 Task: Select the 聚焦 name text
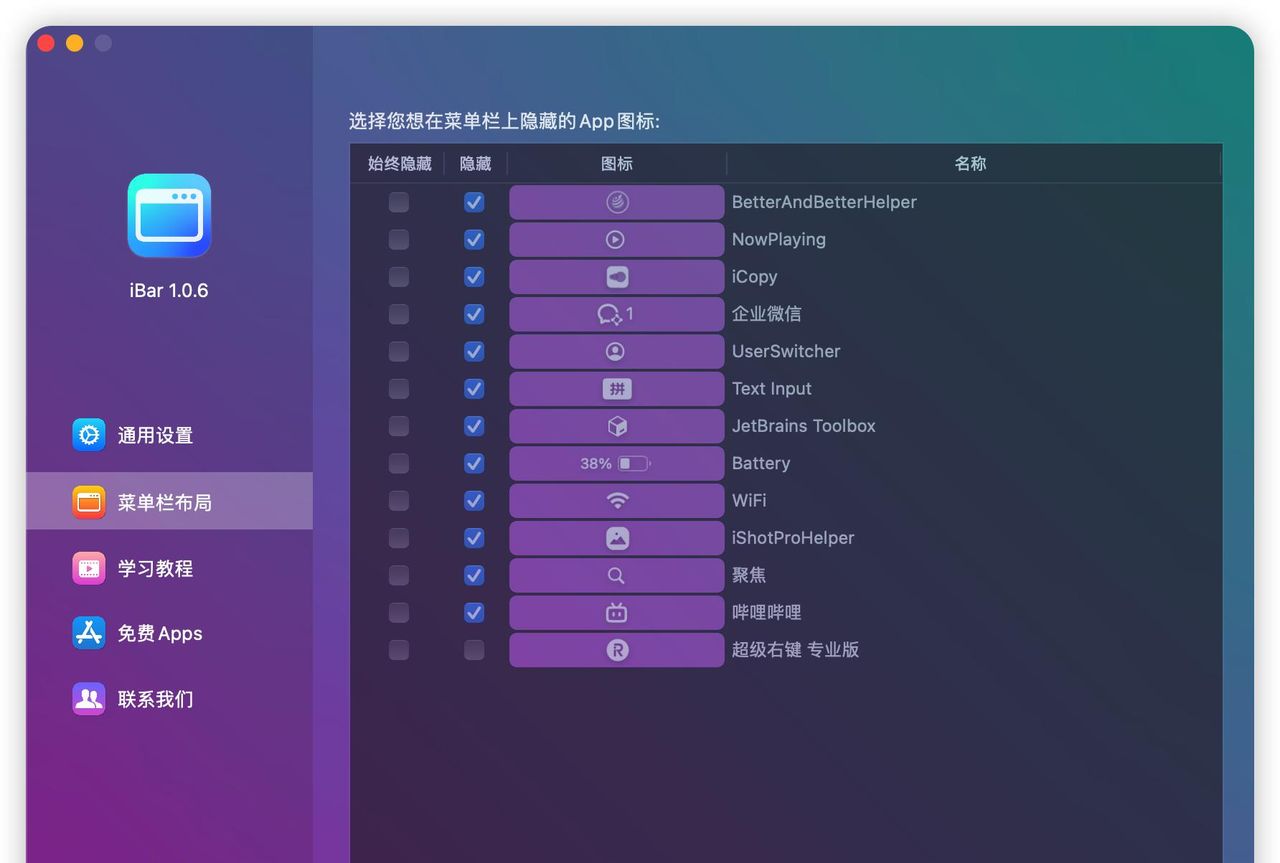(749, 576)
